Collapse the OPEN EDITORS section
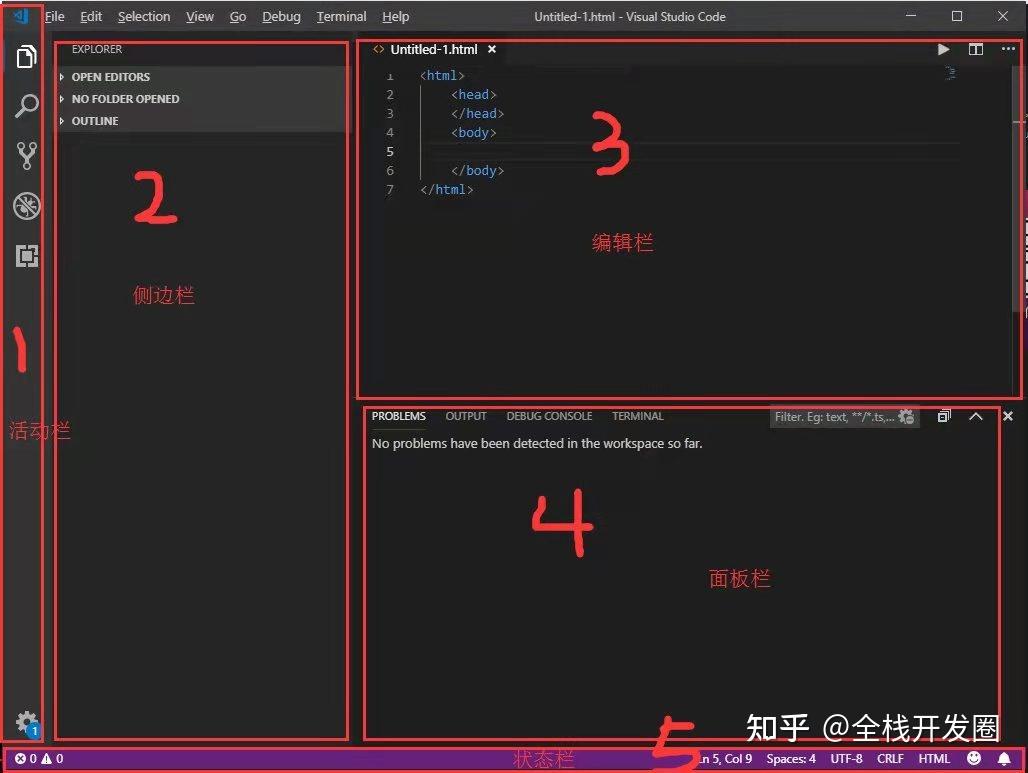Viewport: 1028px width, 773px height. pyautogui.click(x=110, y=77)
